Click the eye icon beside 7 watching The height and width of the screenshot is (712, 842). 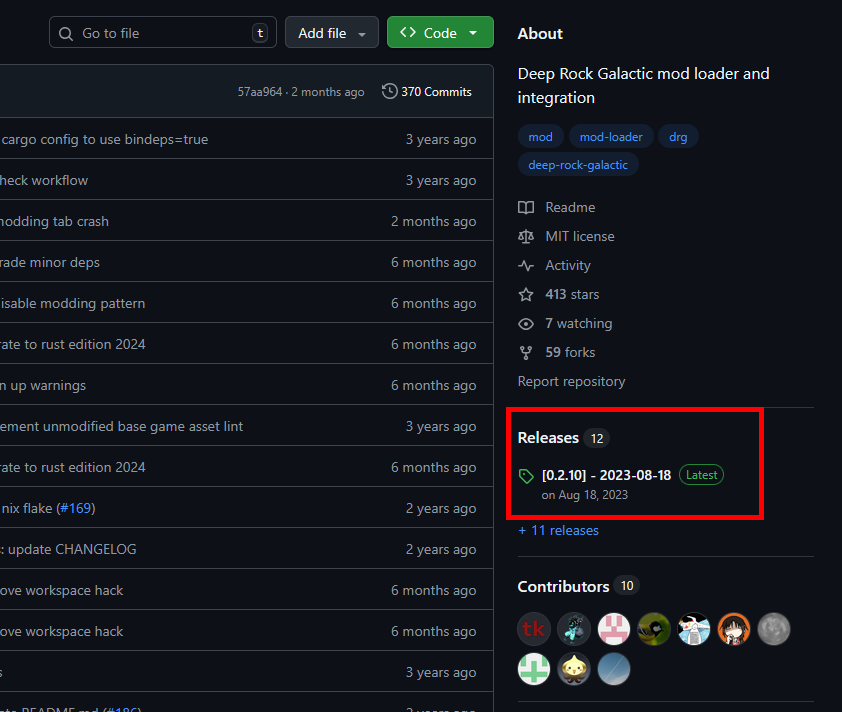click(x=526, y=324)
